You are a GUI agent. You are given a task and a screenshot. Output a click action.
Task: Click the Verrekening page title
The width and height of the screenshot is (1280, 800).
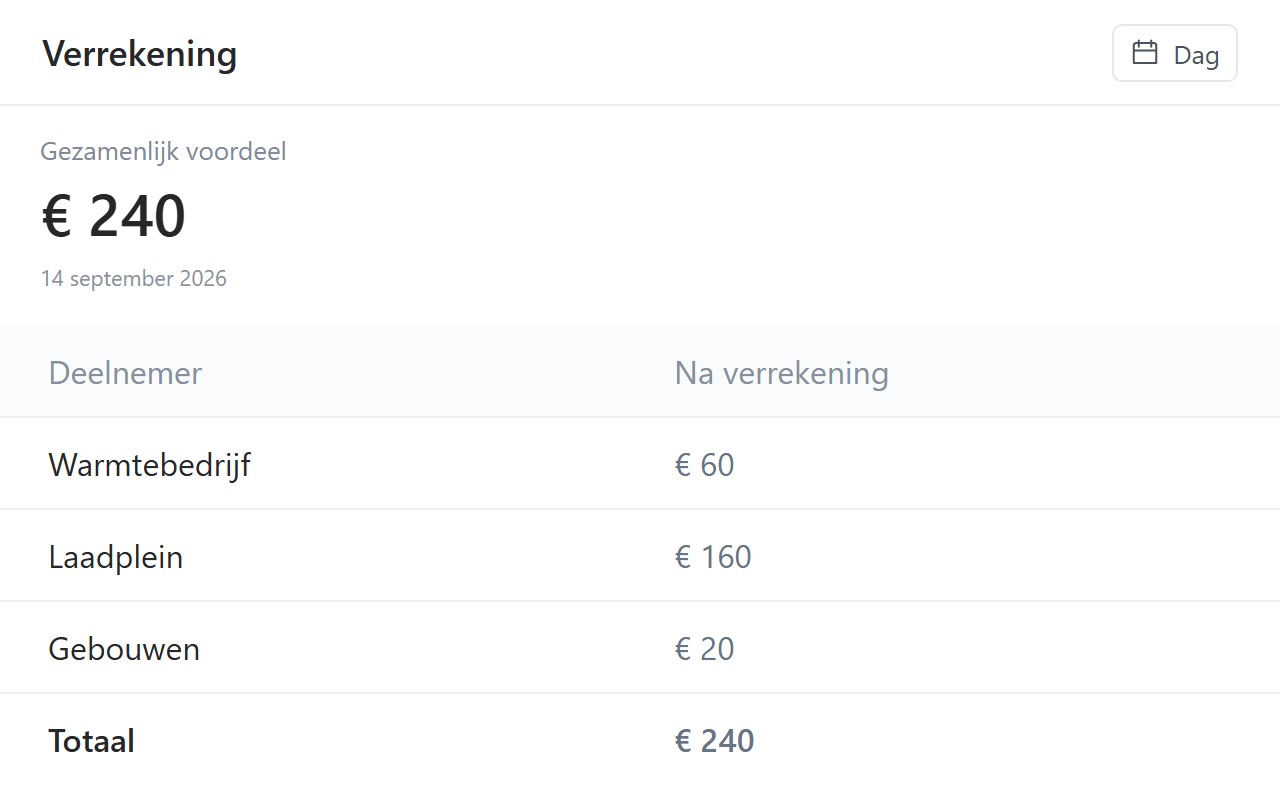140,53
